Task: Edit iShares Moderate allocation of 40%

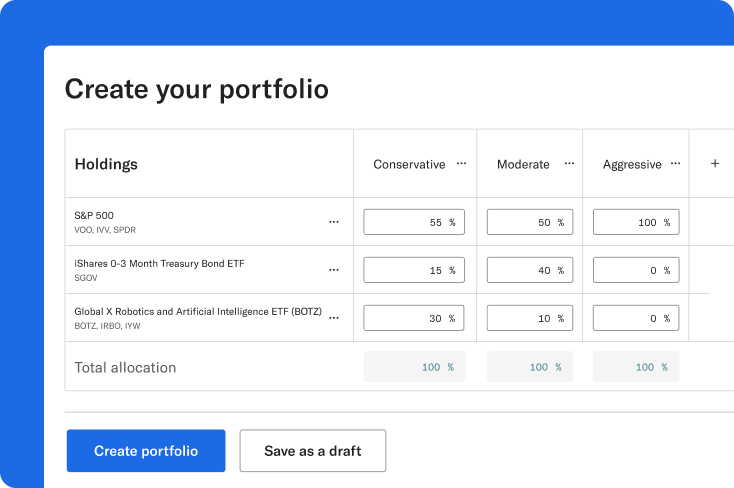Action: [529, 270]
